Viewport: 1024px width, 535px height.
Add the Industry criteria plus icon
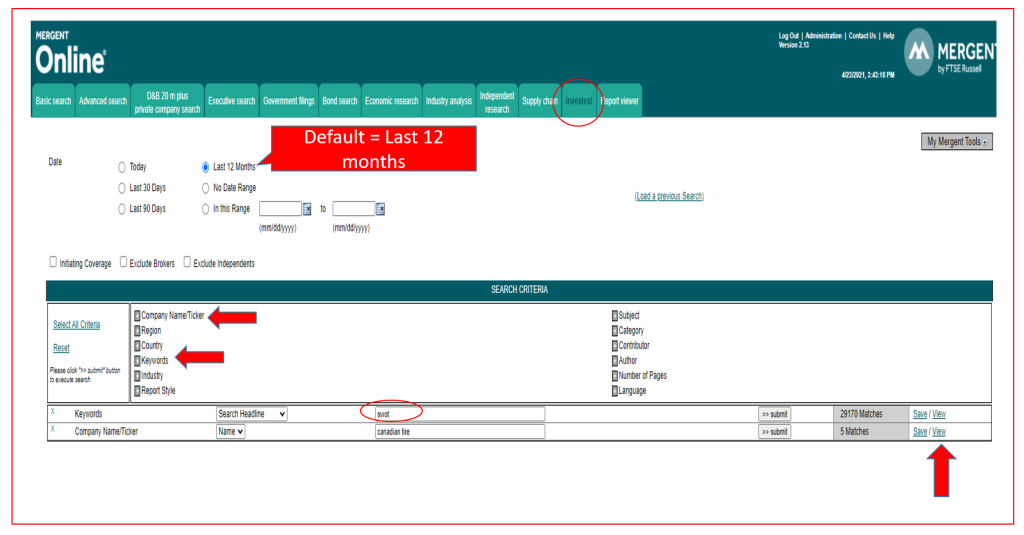[137, 376]
